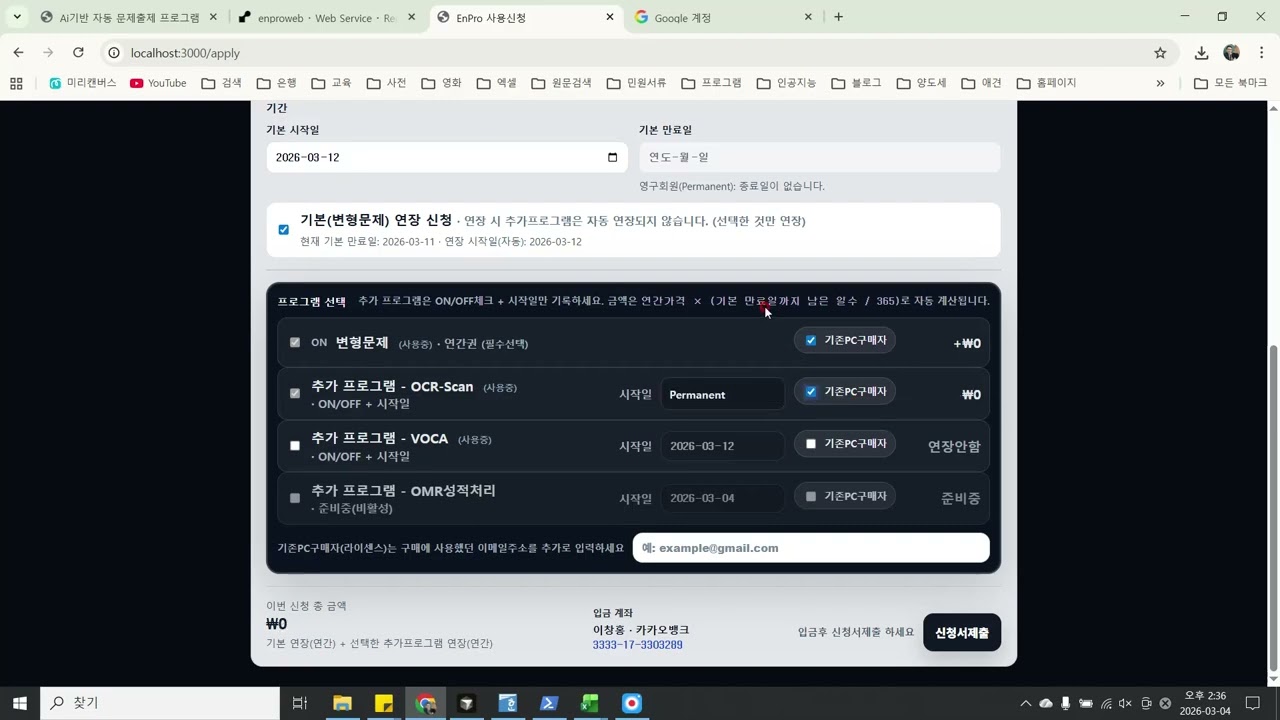This screenshot has width=1280, height=720.
Task: Click the 신청서제출 button
Action: [962, 632]
